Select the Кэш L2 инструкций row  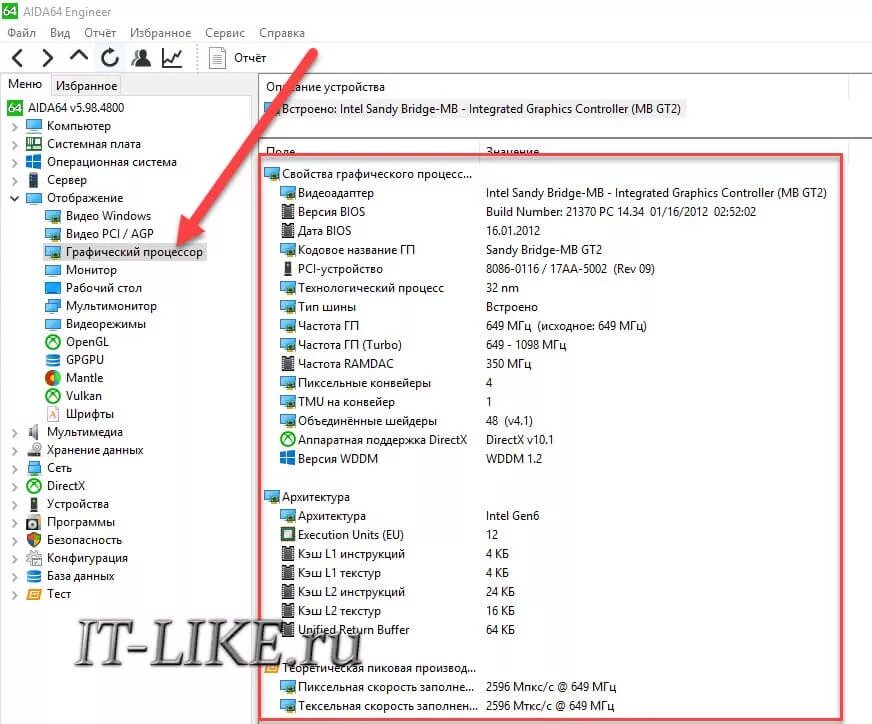point(397,592)
